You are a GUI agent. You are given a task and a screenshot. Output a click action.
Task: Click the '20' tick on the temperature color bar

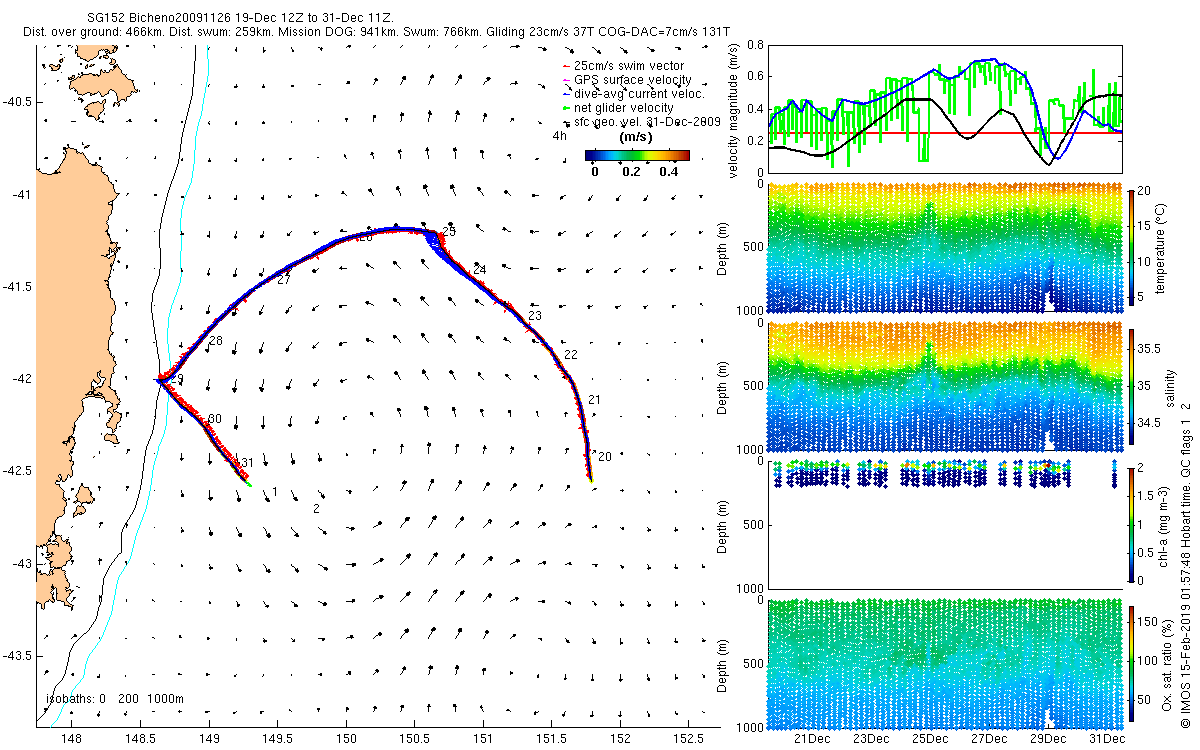[x=1146, y=191]
